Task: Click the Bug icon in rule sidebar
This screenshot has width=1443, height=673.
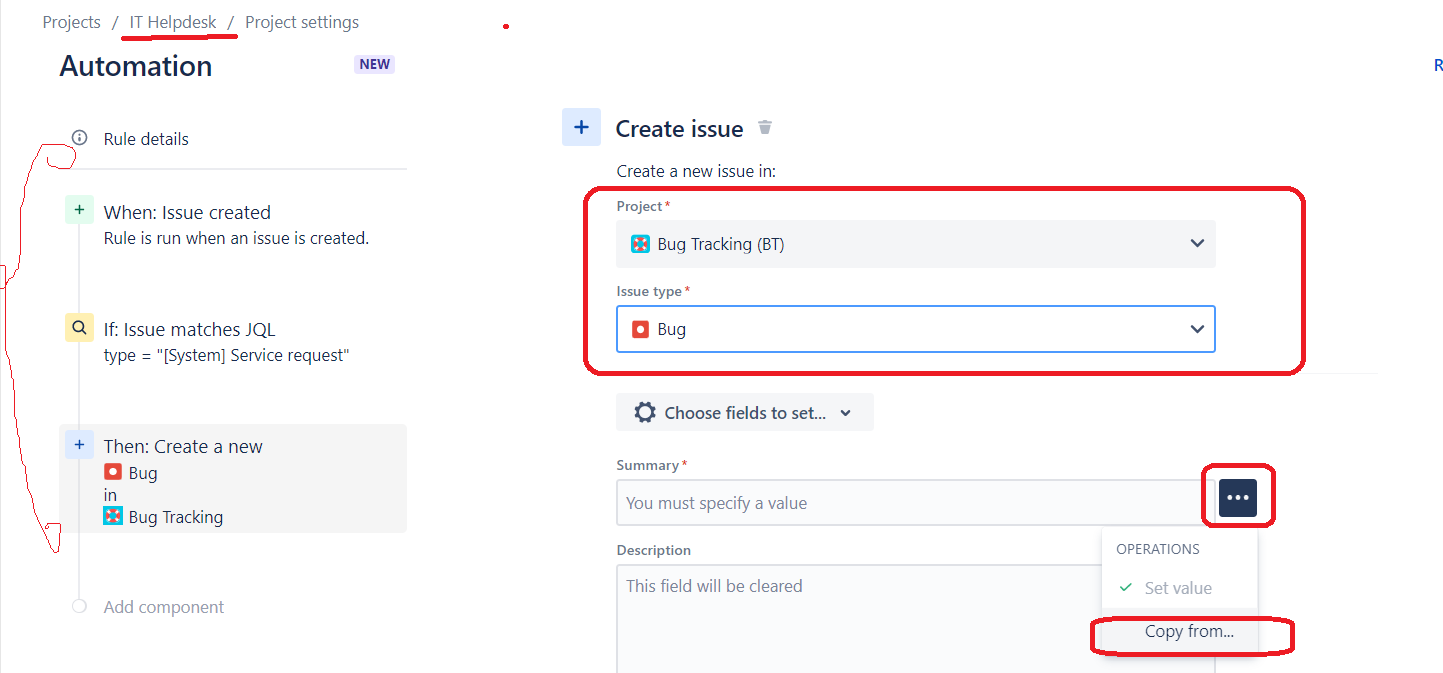Action: [x=113, y=473]
